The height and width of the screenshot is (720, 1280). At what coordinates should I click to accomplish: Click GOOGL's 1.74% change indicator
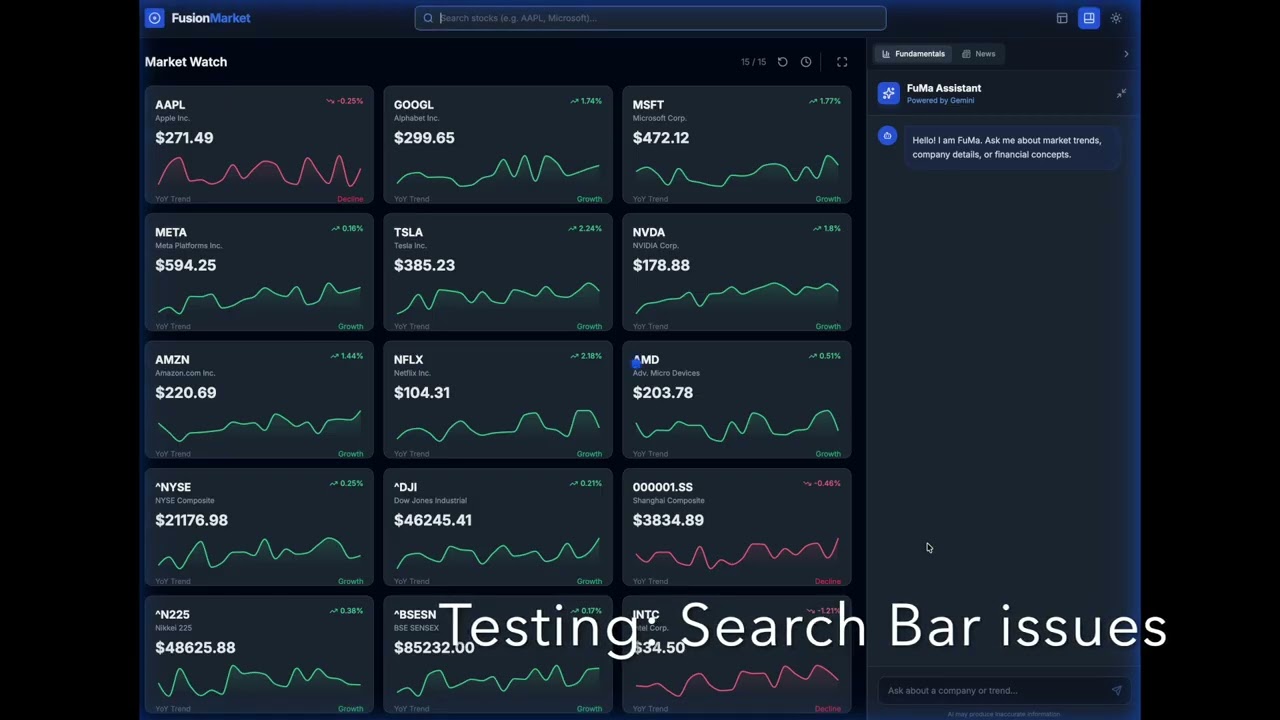(586, 101)
